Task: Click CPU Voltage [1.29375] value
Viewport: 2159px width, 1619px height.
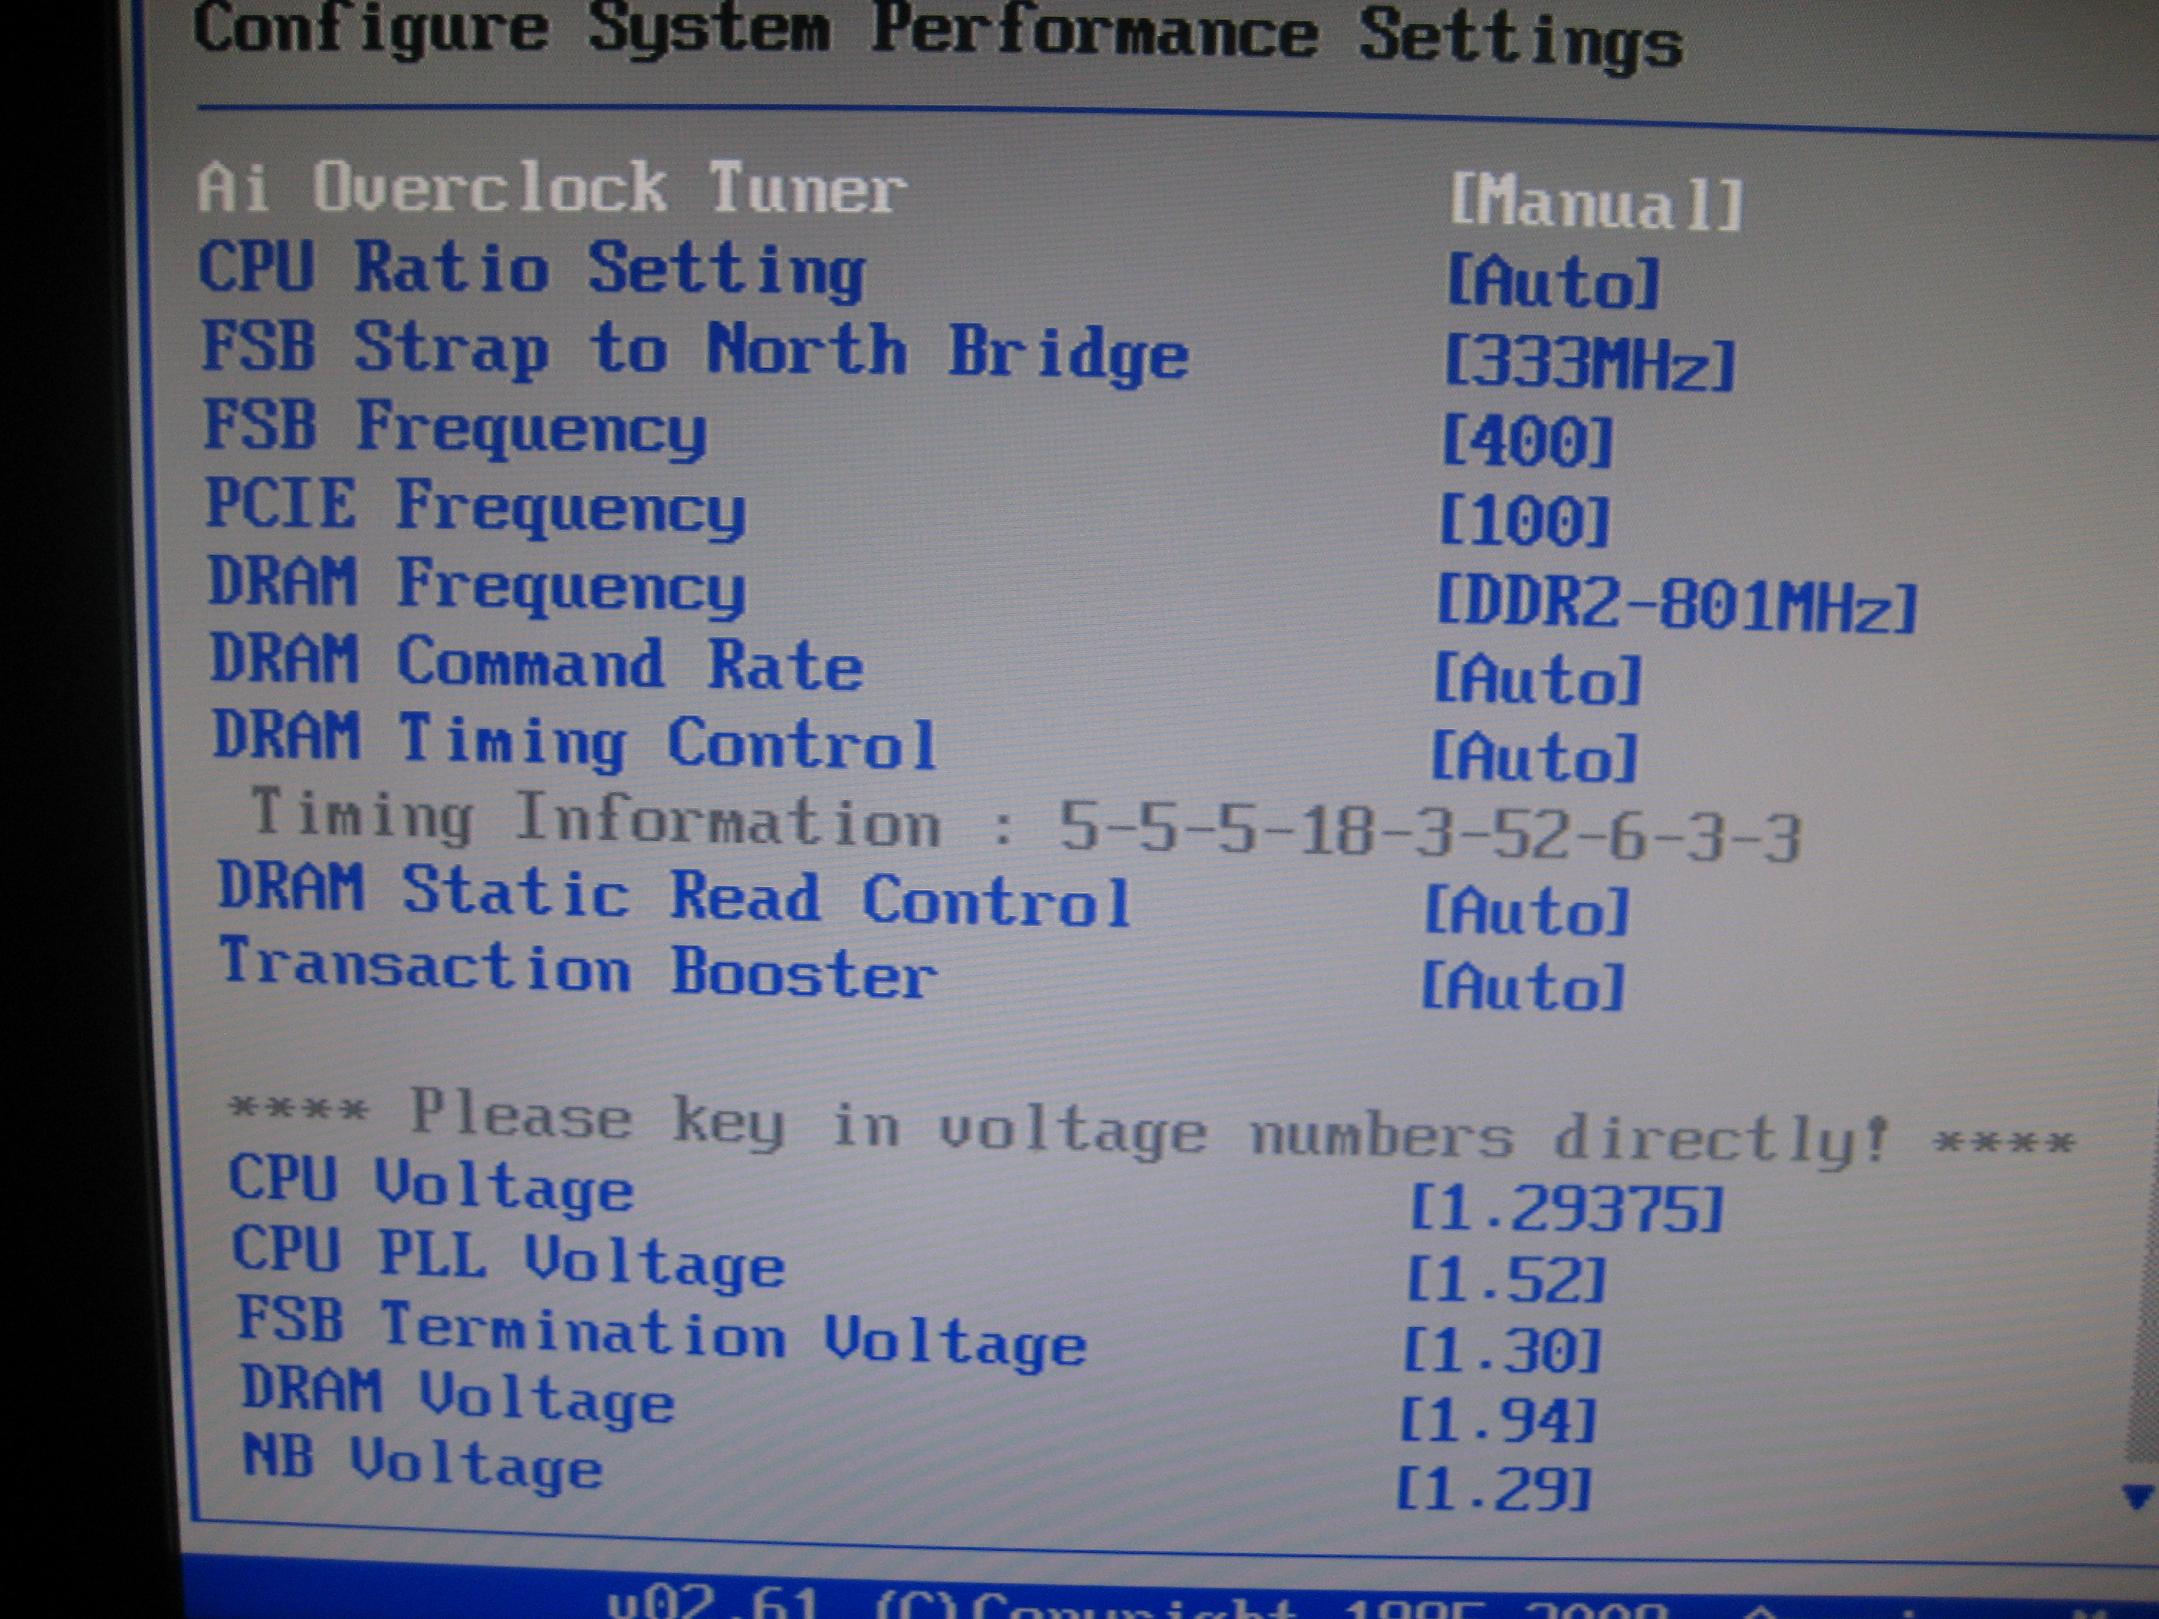Action: (x=1566, y=1209)
